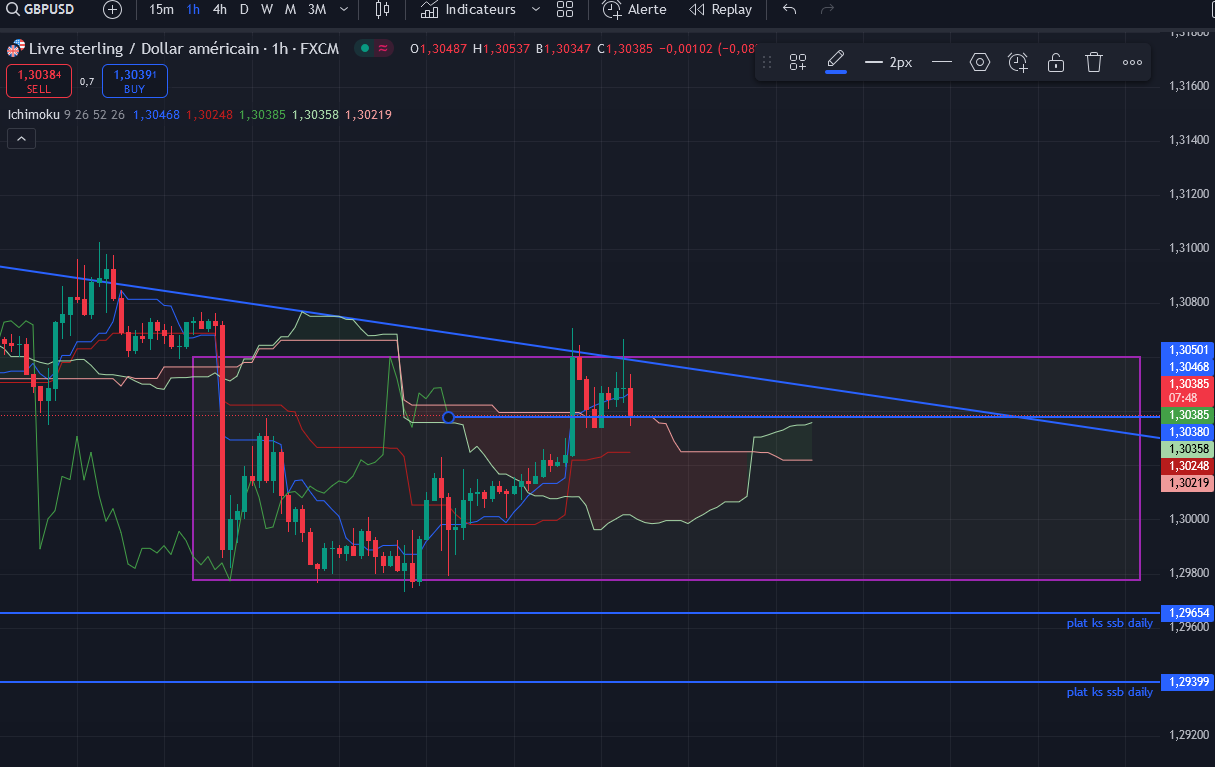Start bar Replay mode

pyautogui.click(x=721, y=9)
